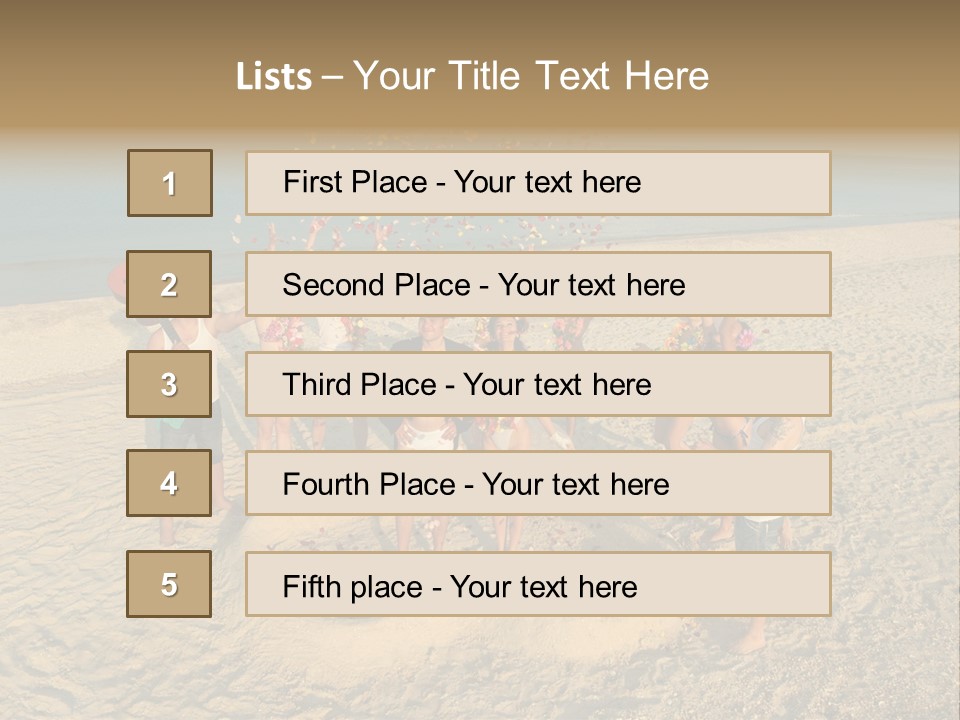Viewport: 960px width, 720px height.
Task: Place cursor after 'here' in First Place box
Action: tap(643, 182)
